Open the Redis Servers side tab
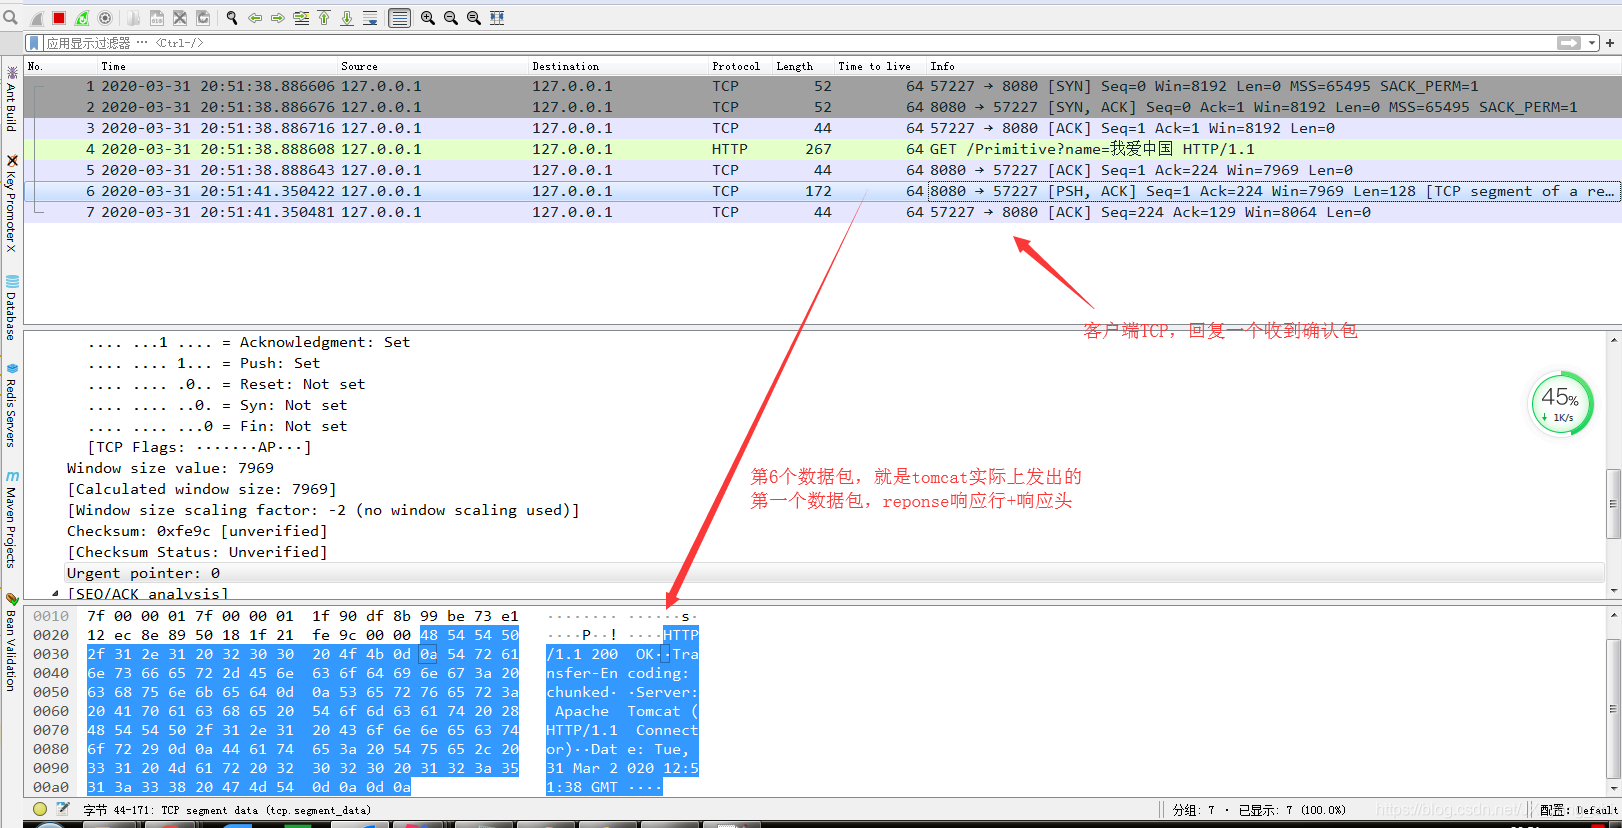The image size is (1622, 828). (11, 404)
